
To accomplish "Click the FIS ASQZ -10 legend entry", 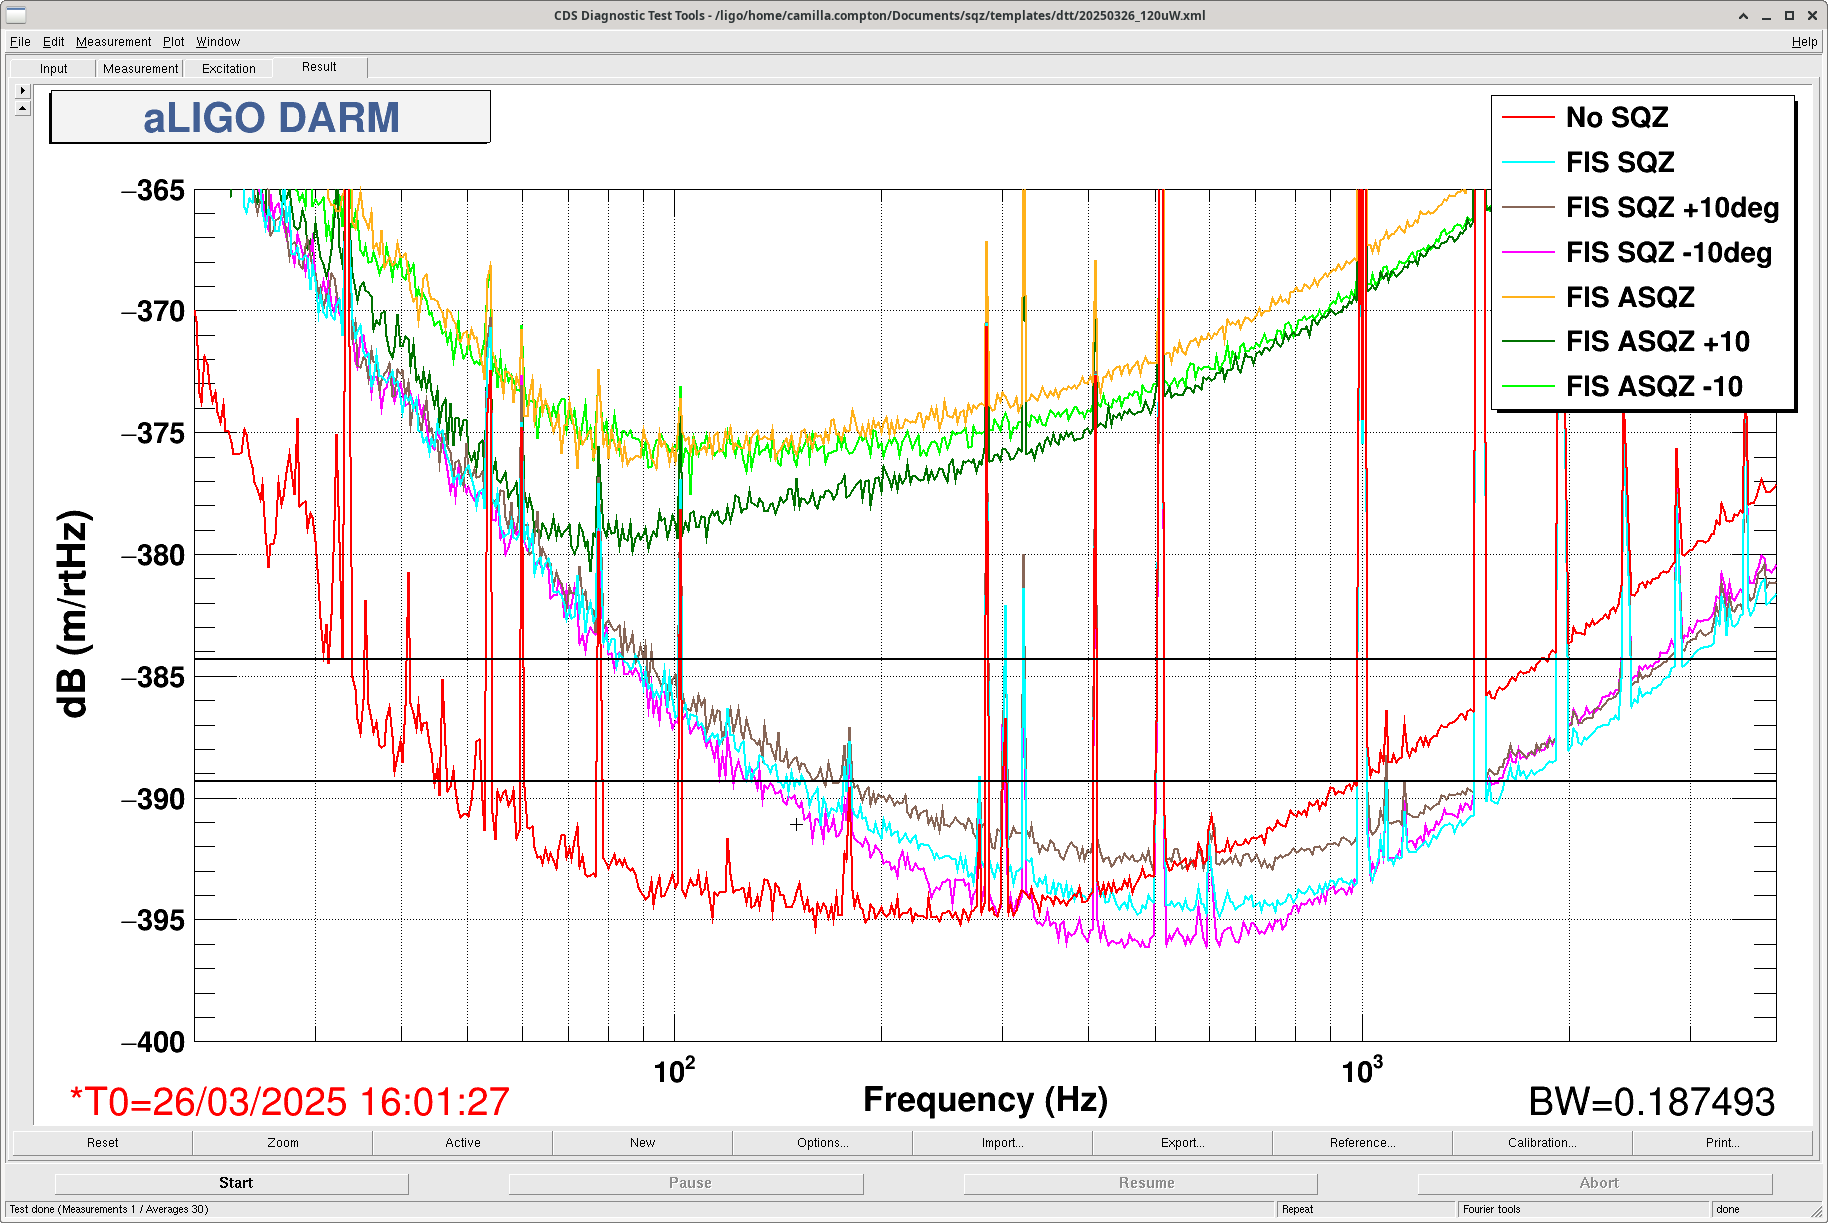I will (1654, 386).
